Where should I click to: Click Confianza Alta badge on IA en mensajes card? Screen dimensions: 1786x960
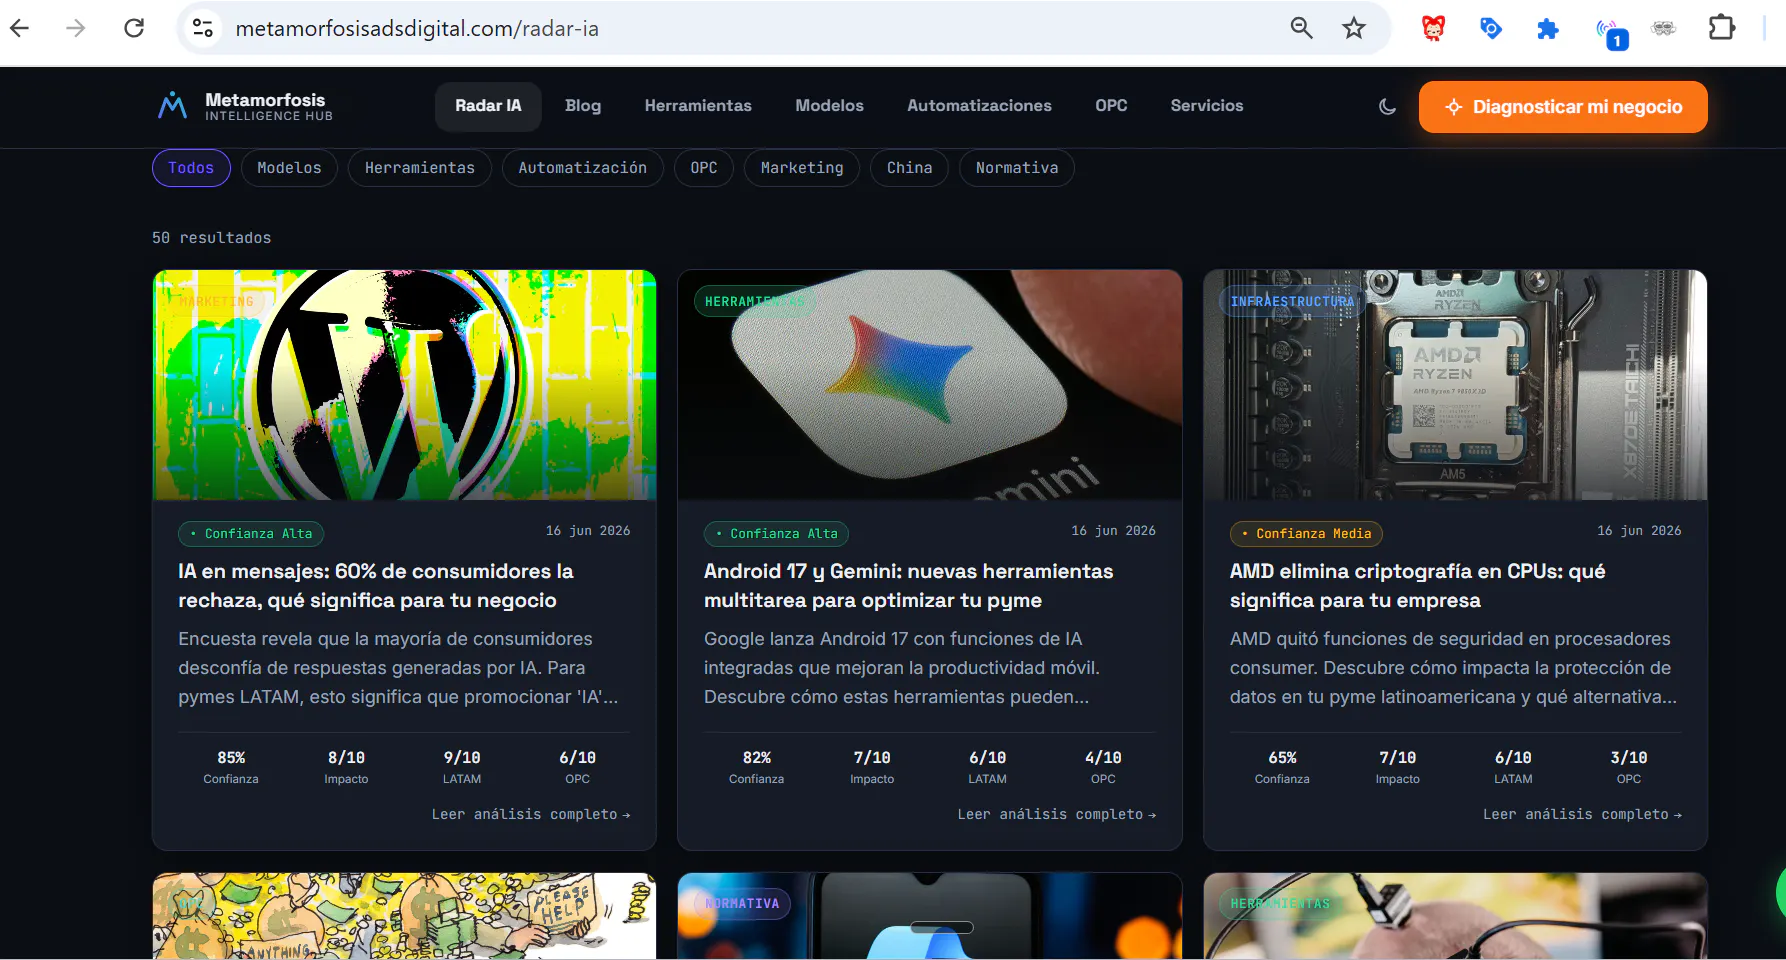point(251,534)
